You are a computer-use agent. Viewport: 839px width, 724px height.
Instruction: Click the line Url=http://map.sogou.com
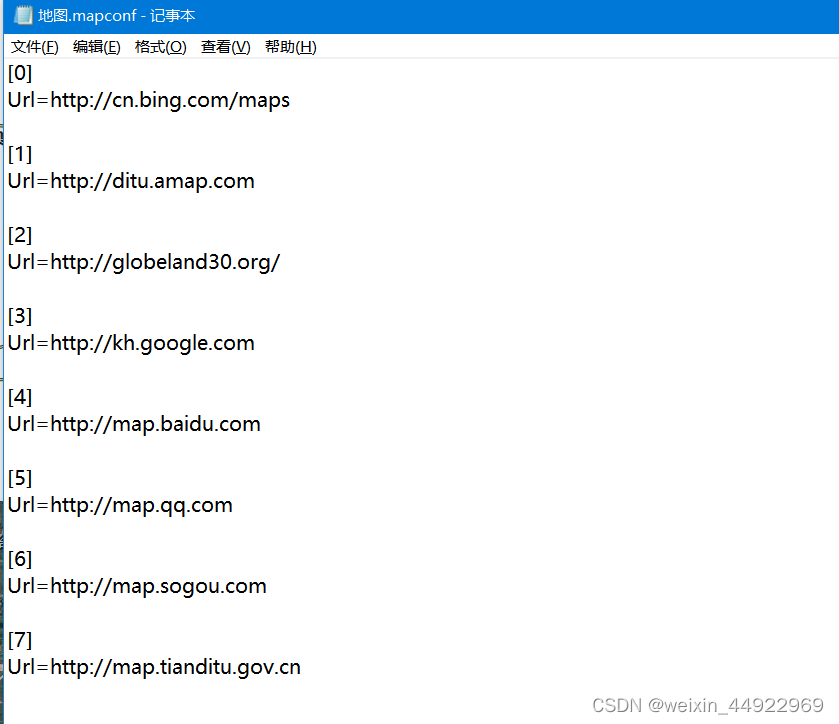tap(137, 586)
